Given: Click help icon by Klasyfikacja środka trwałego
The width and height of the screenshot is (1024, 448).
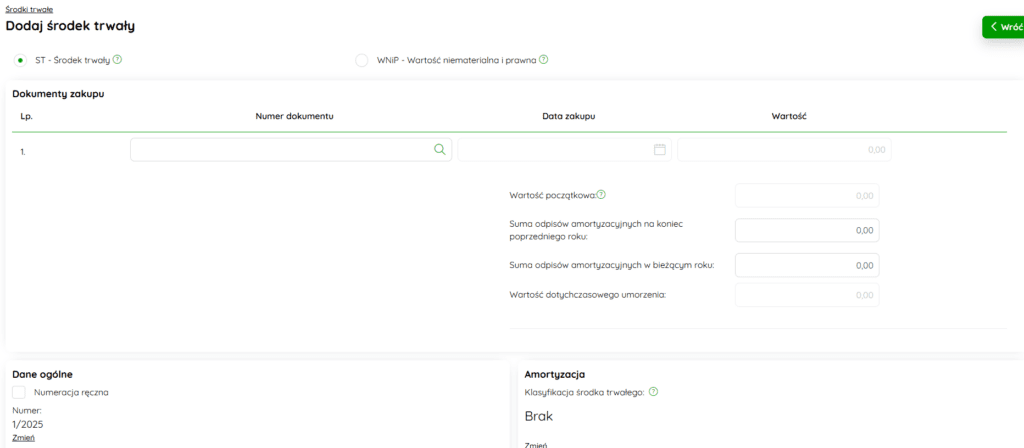Looking at the screenshot, I should point(653,391).
